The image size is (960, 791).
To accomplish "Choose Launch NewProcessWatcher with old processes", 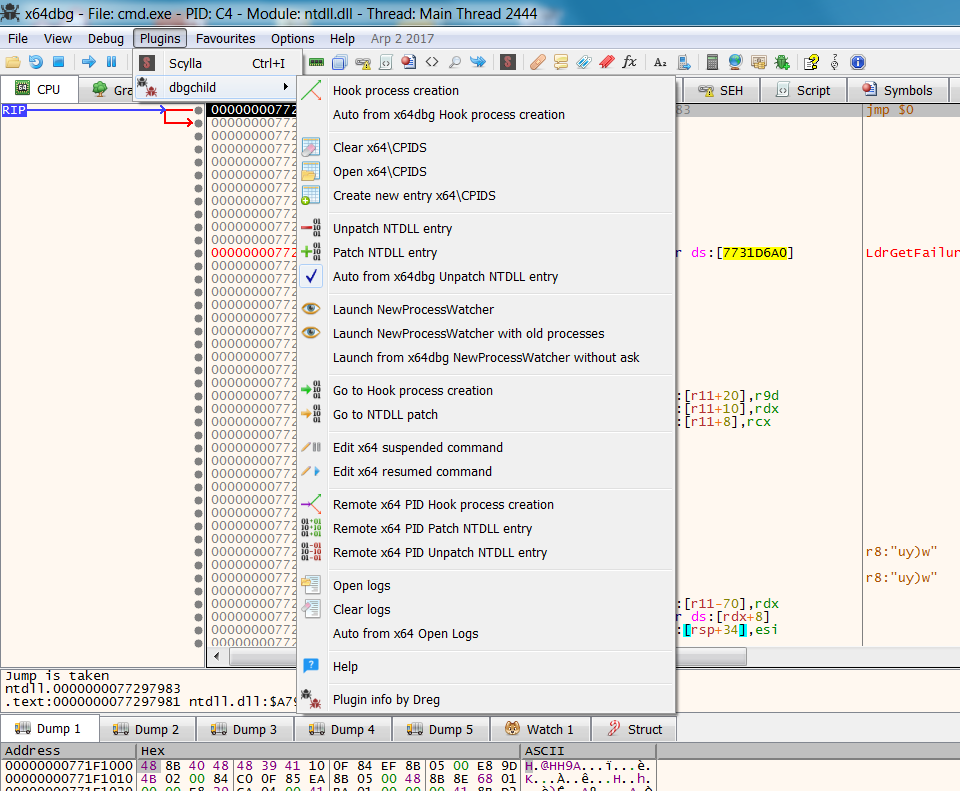I will click(468, 334).
